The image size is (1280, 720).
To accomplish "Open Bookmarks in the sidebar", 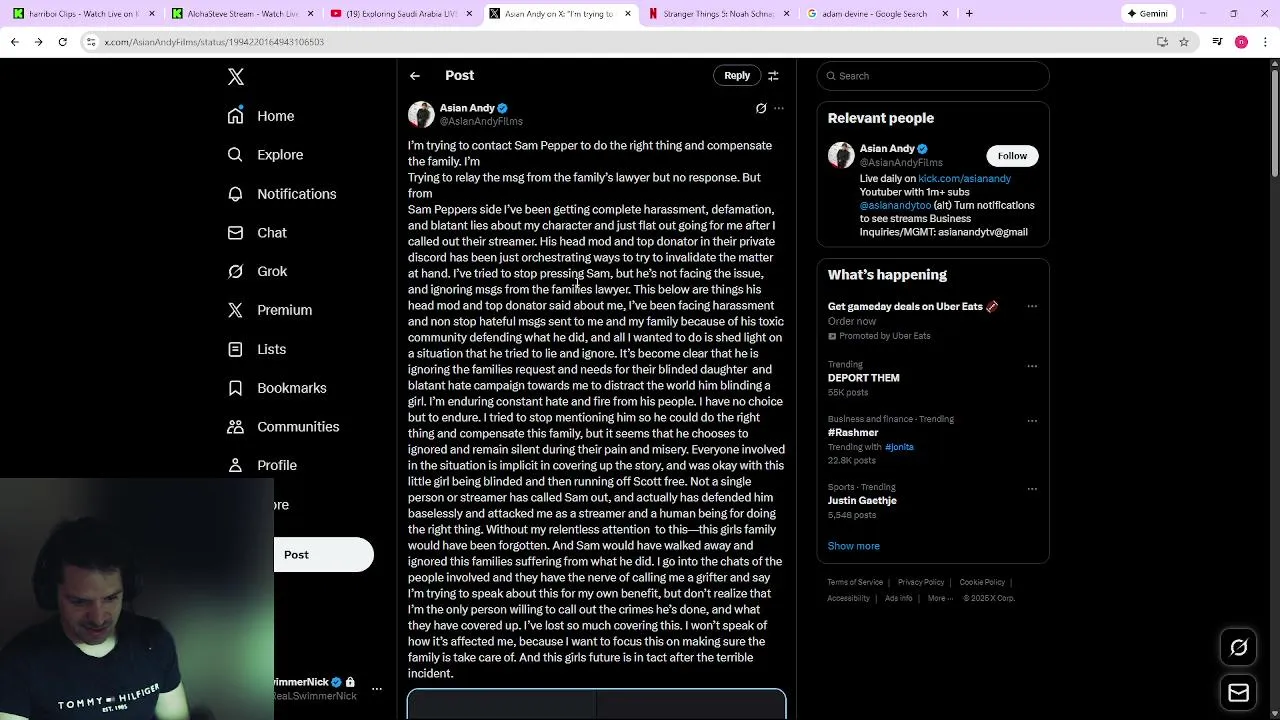I will (277, 388).
